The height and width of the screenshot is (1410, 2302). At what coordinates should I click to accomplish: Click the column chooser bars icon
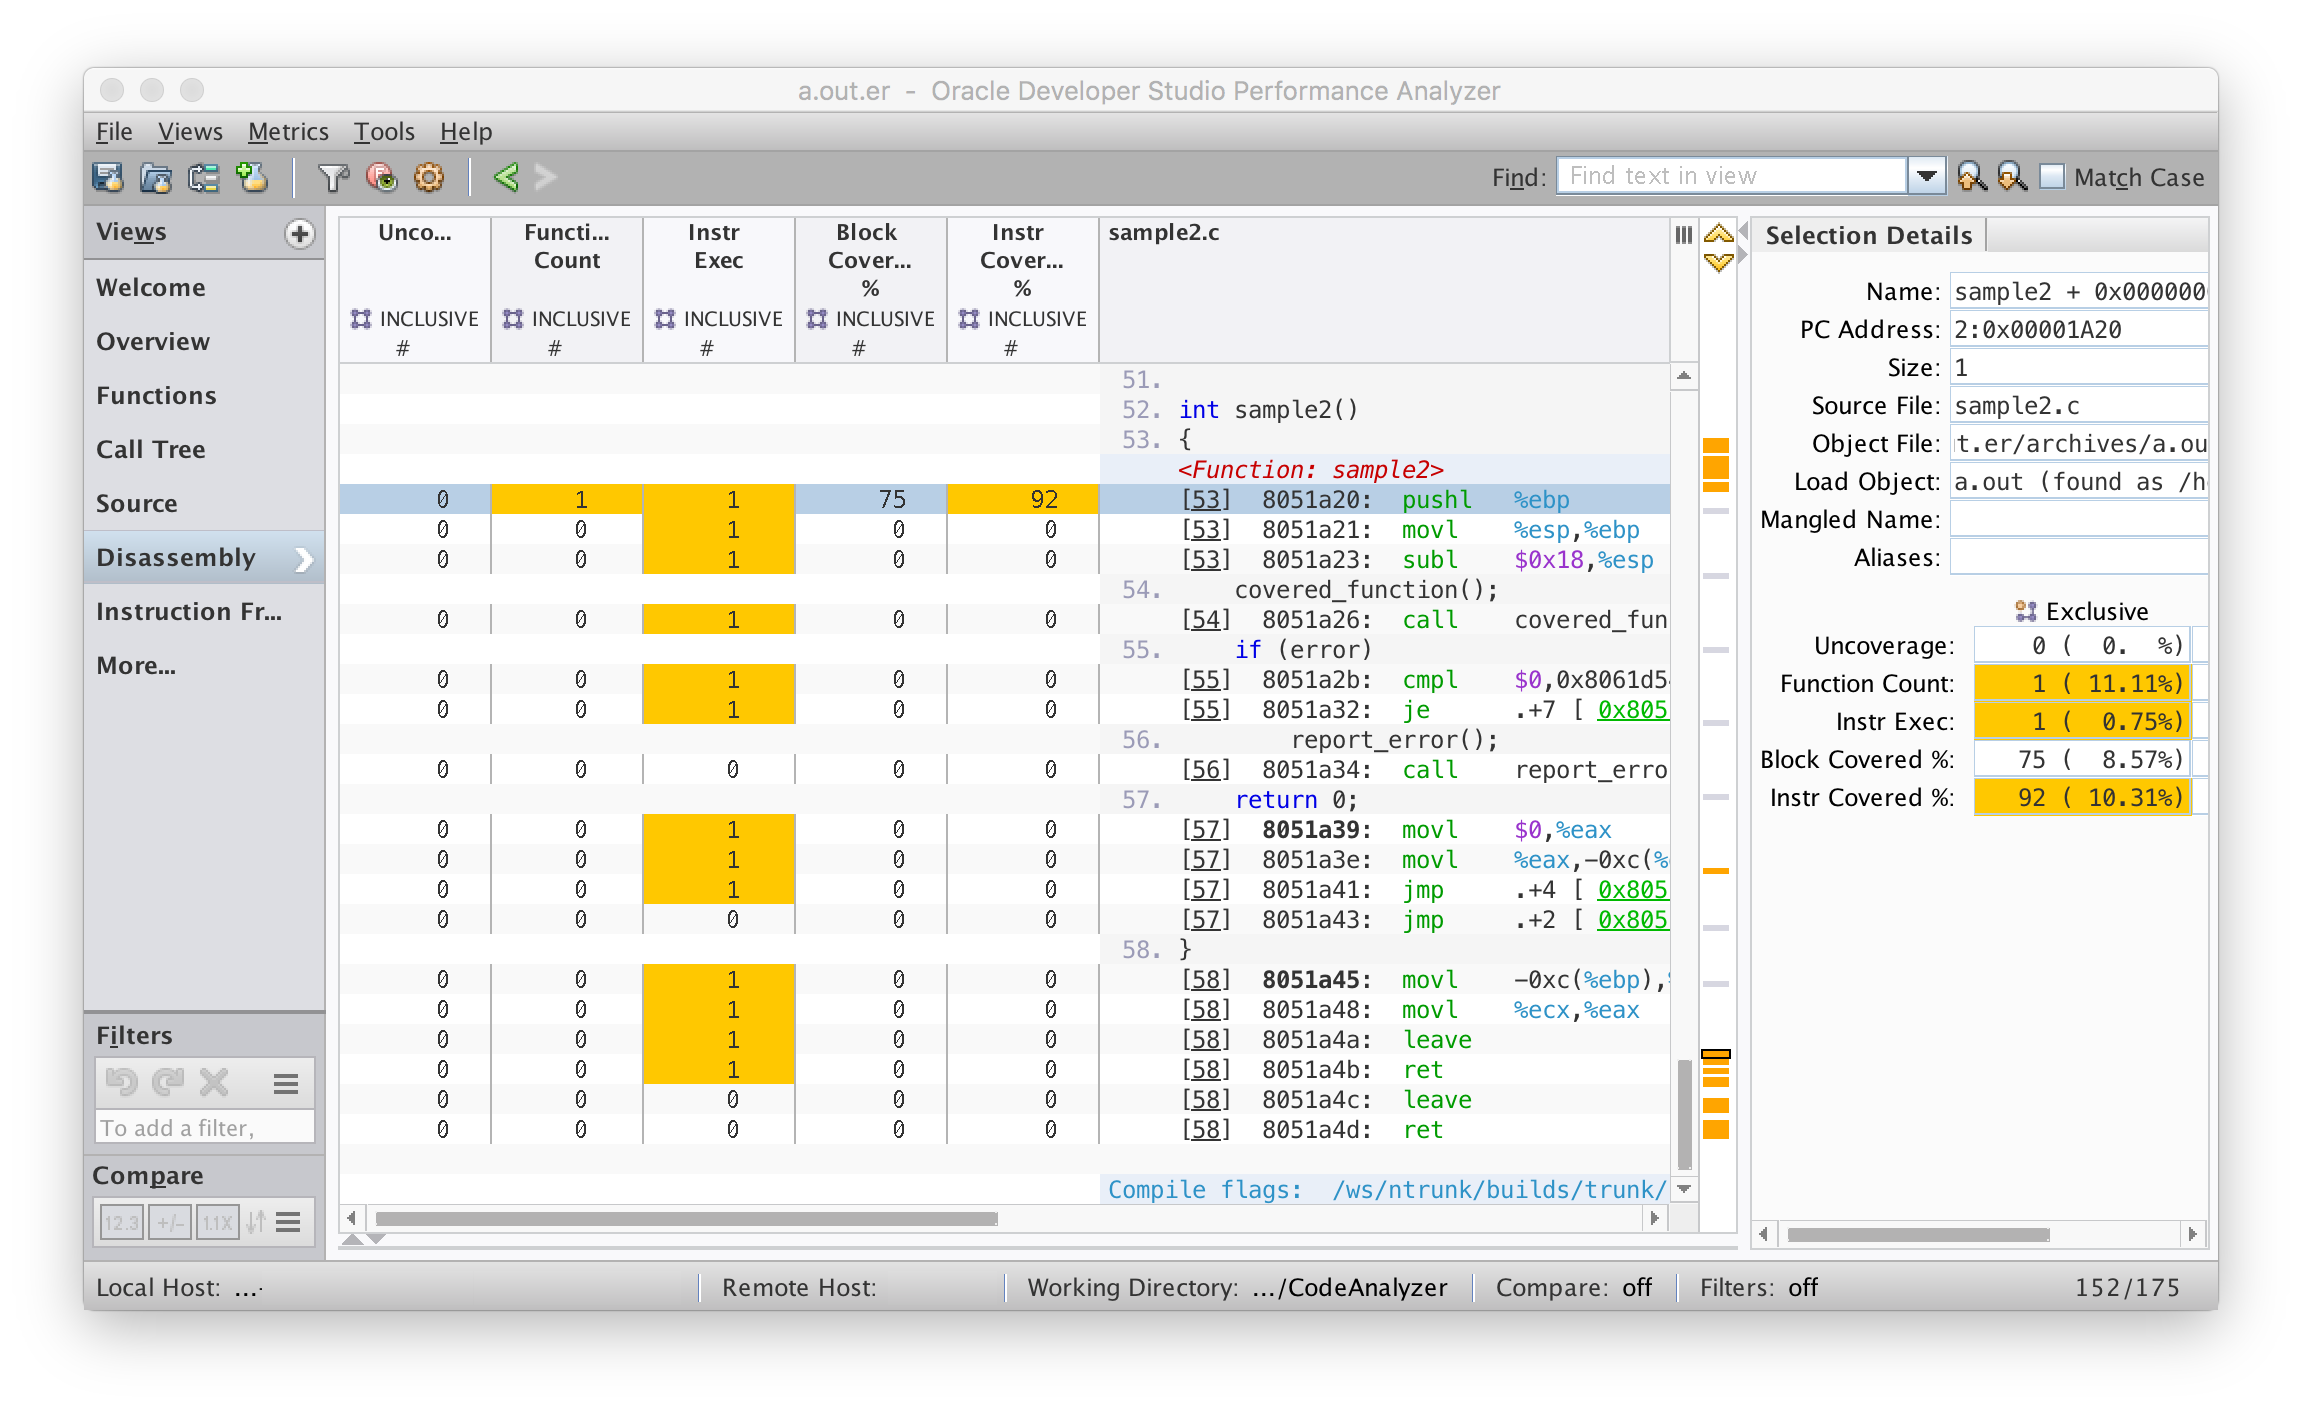click(x=1684, y=235)
